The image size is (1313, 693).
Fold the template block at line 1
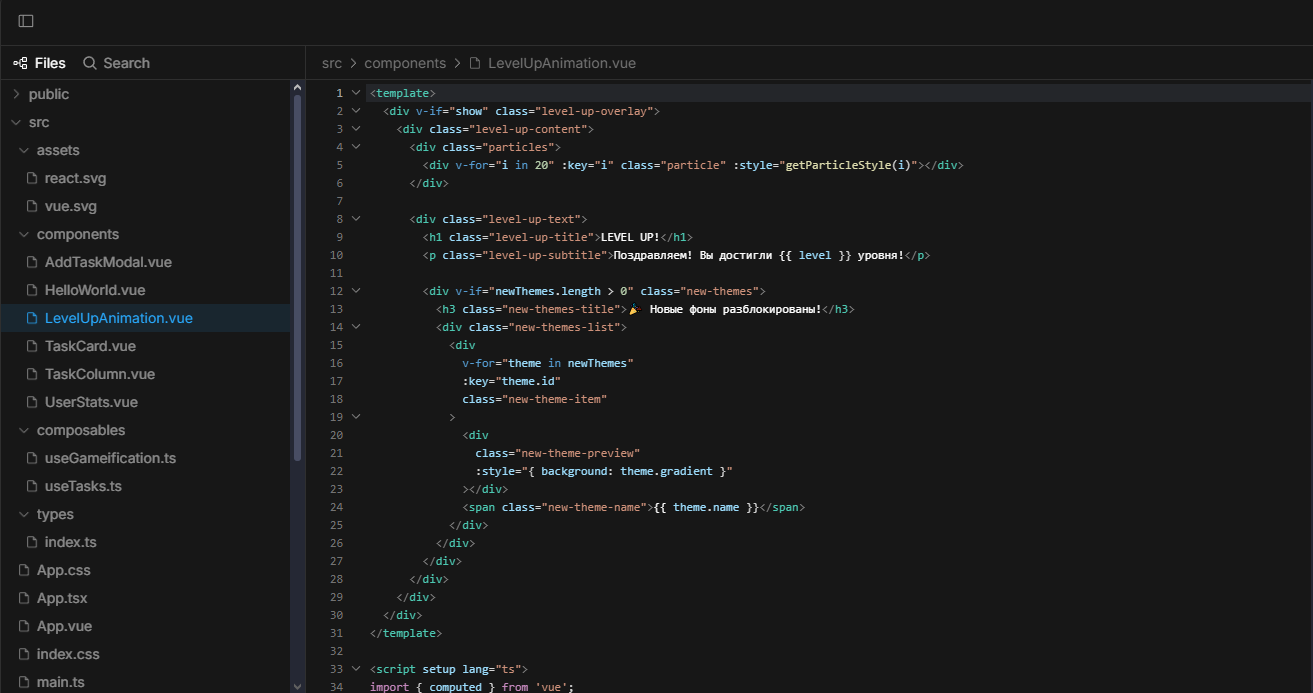click(356, 93)
